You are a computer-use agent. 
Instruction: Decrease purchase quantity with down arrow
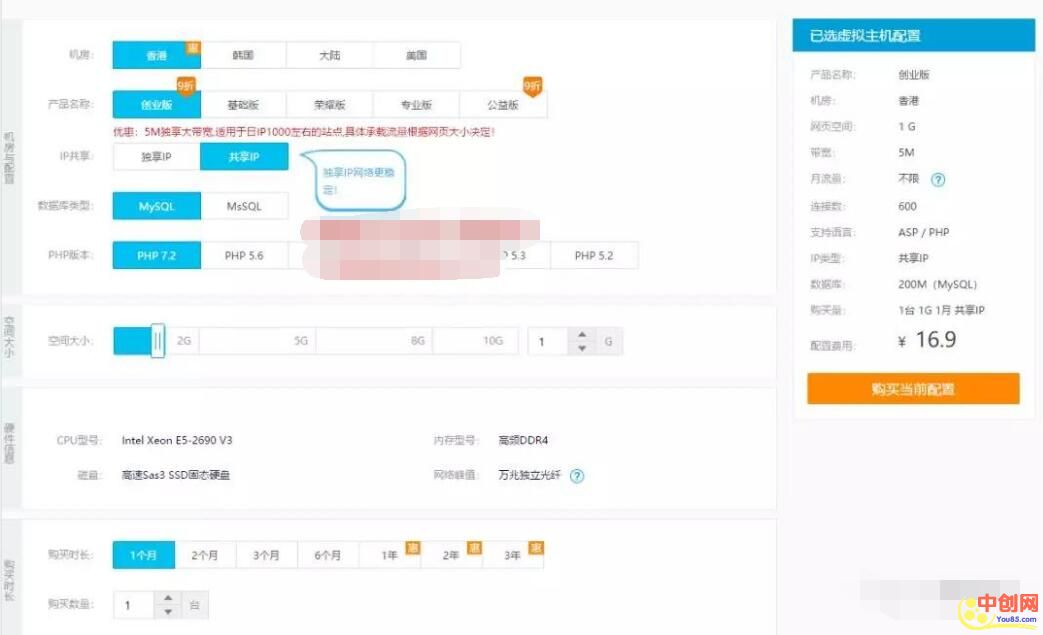point(168,612)
